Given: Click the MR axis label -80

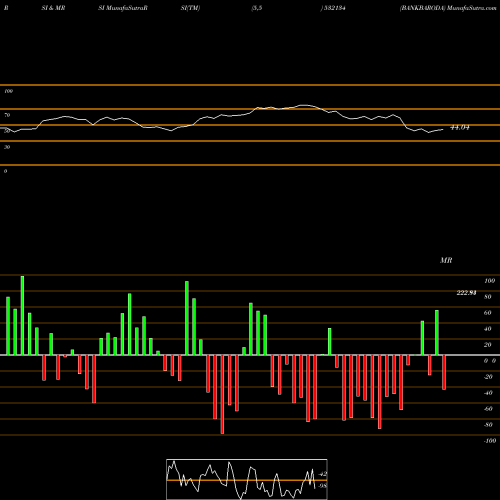Looking at the screenshot, I should coord(488,425).
